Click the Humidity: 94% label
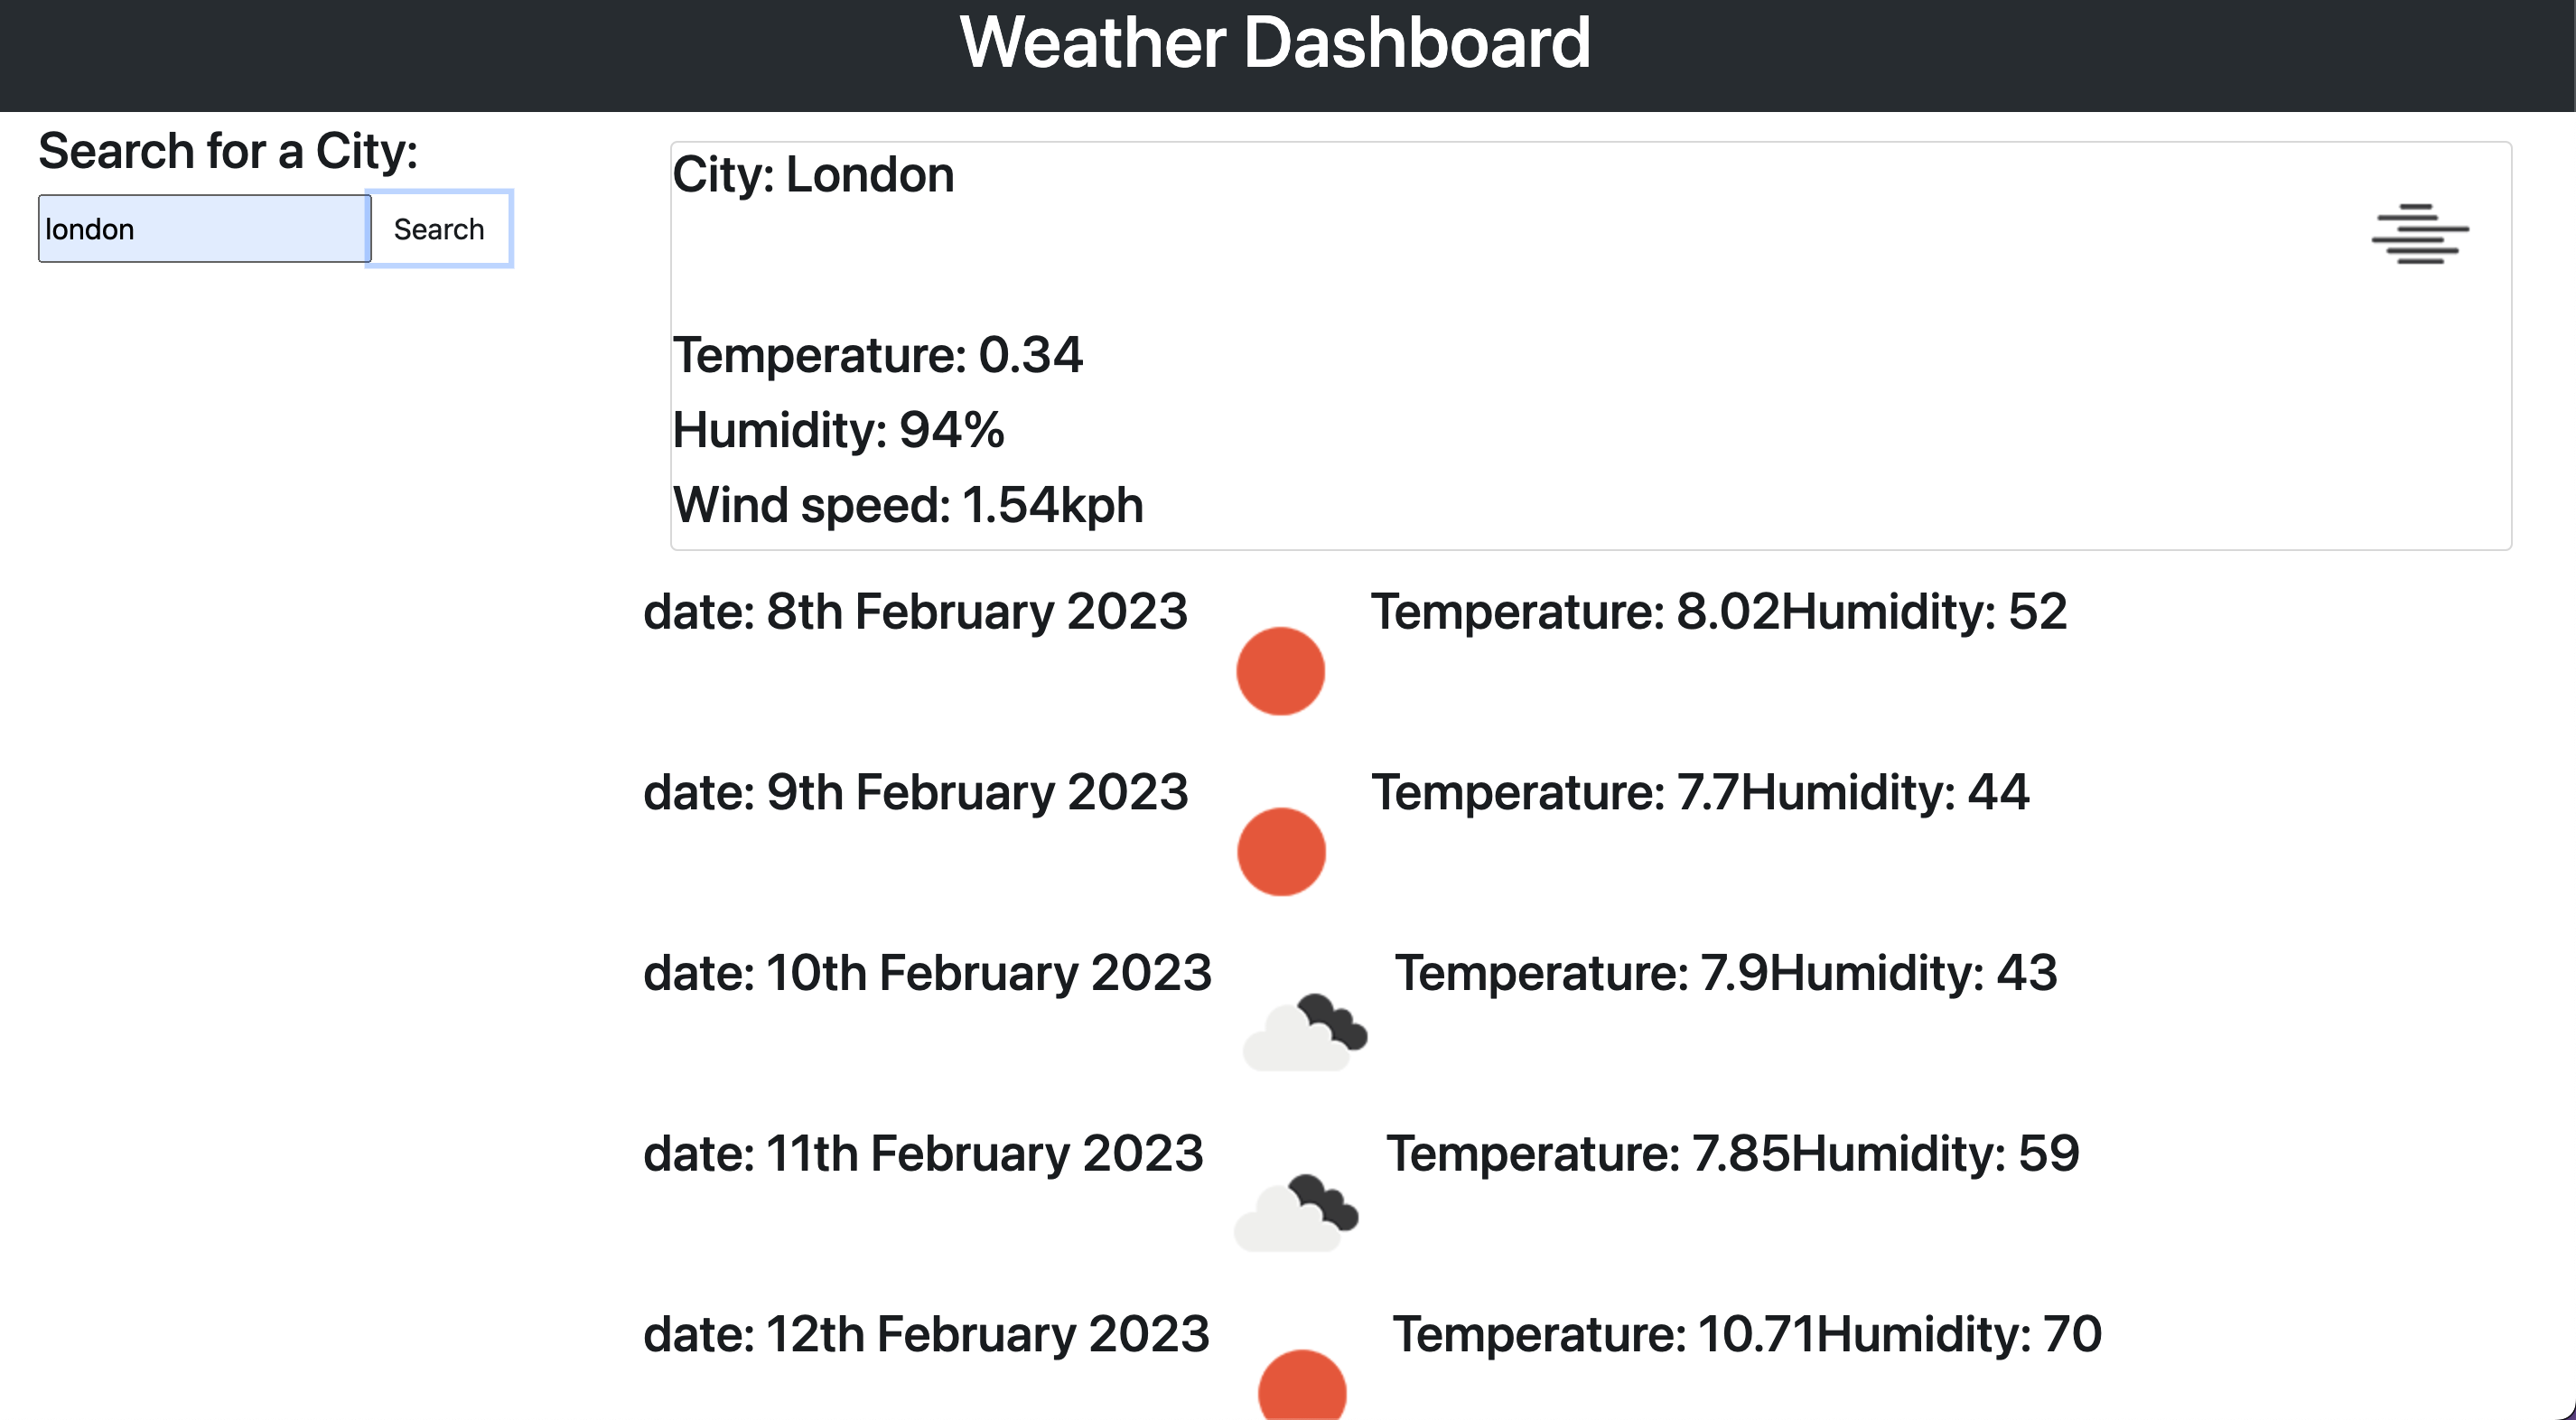The height and width of the screenshot is (1420, 2576). tap(838, 430)
